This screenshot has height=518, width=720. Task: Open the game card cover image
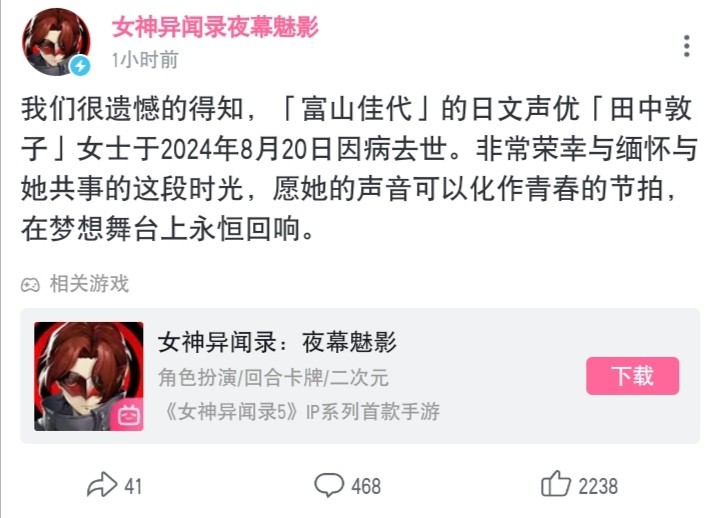tap(89, 376)
